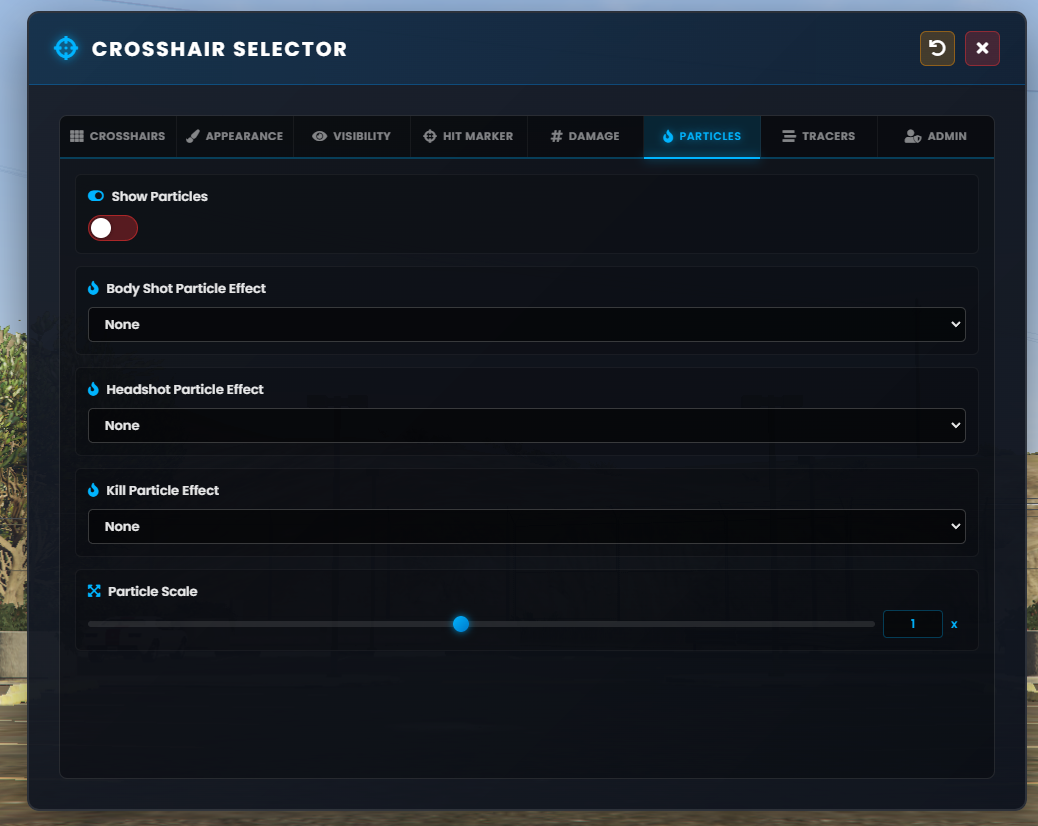Go to the Appearance tab
The height and width of the screenshot is (826, 1038).
(235, 136)
